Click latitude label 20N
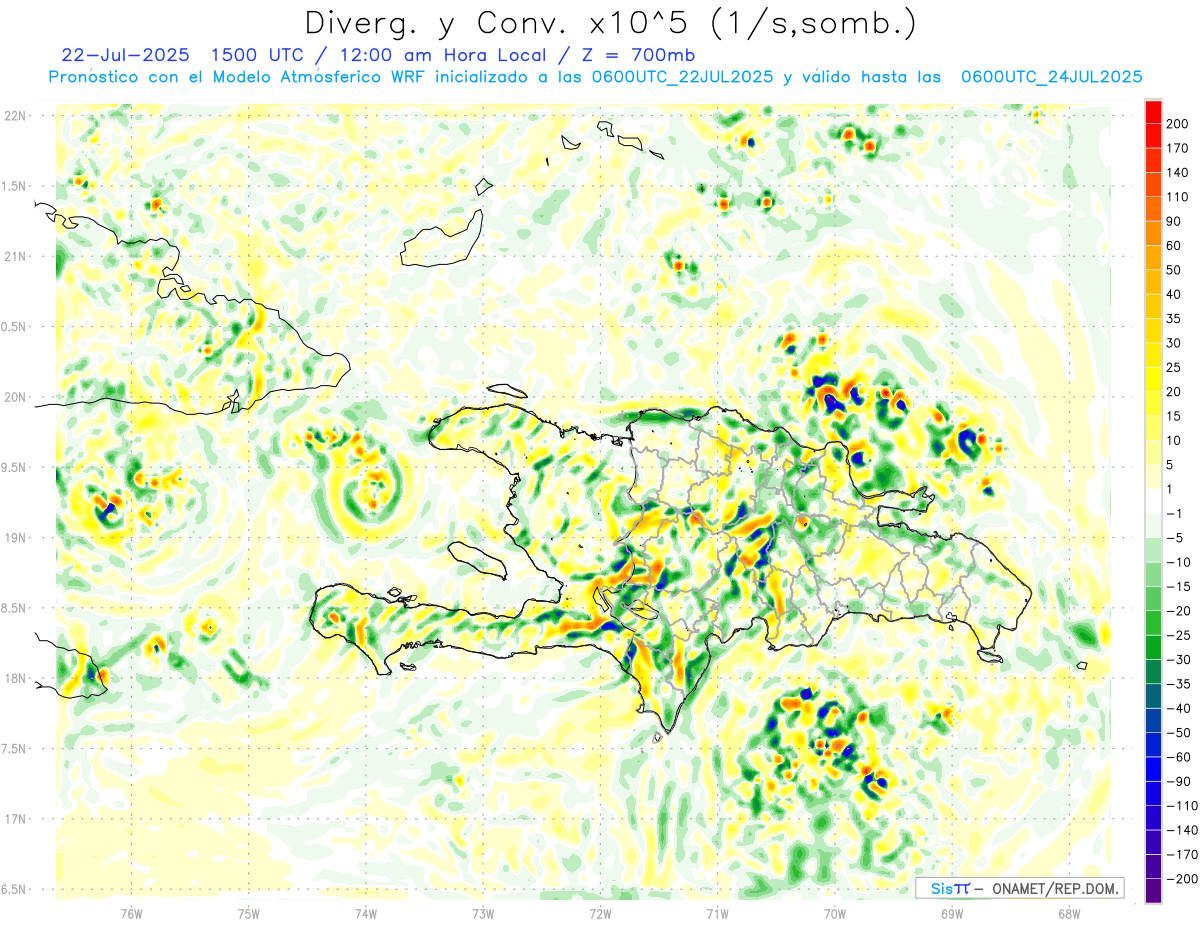Viewport: 1200px width, 927px height. tap(14, 397)
